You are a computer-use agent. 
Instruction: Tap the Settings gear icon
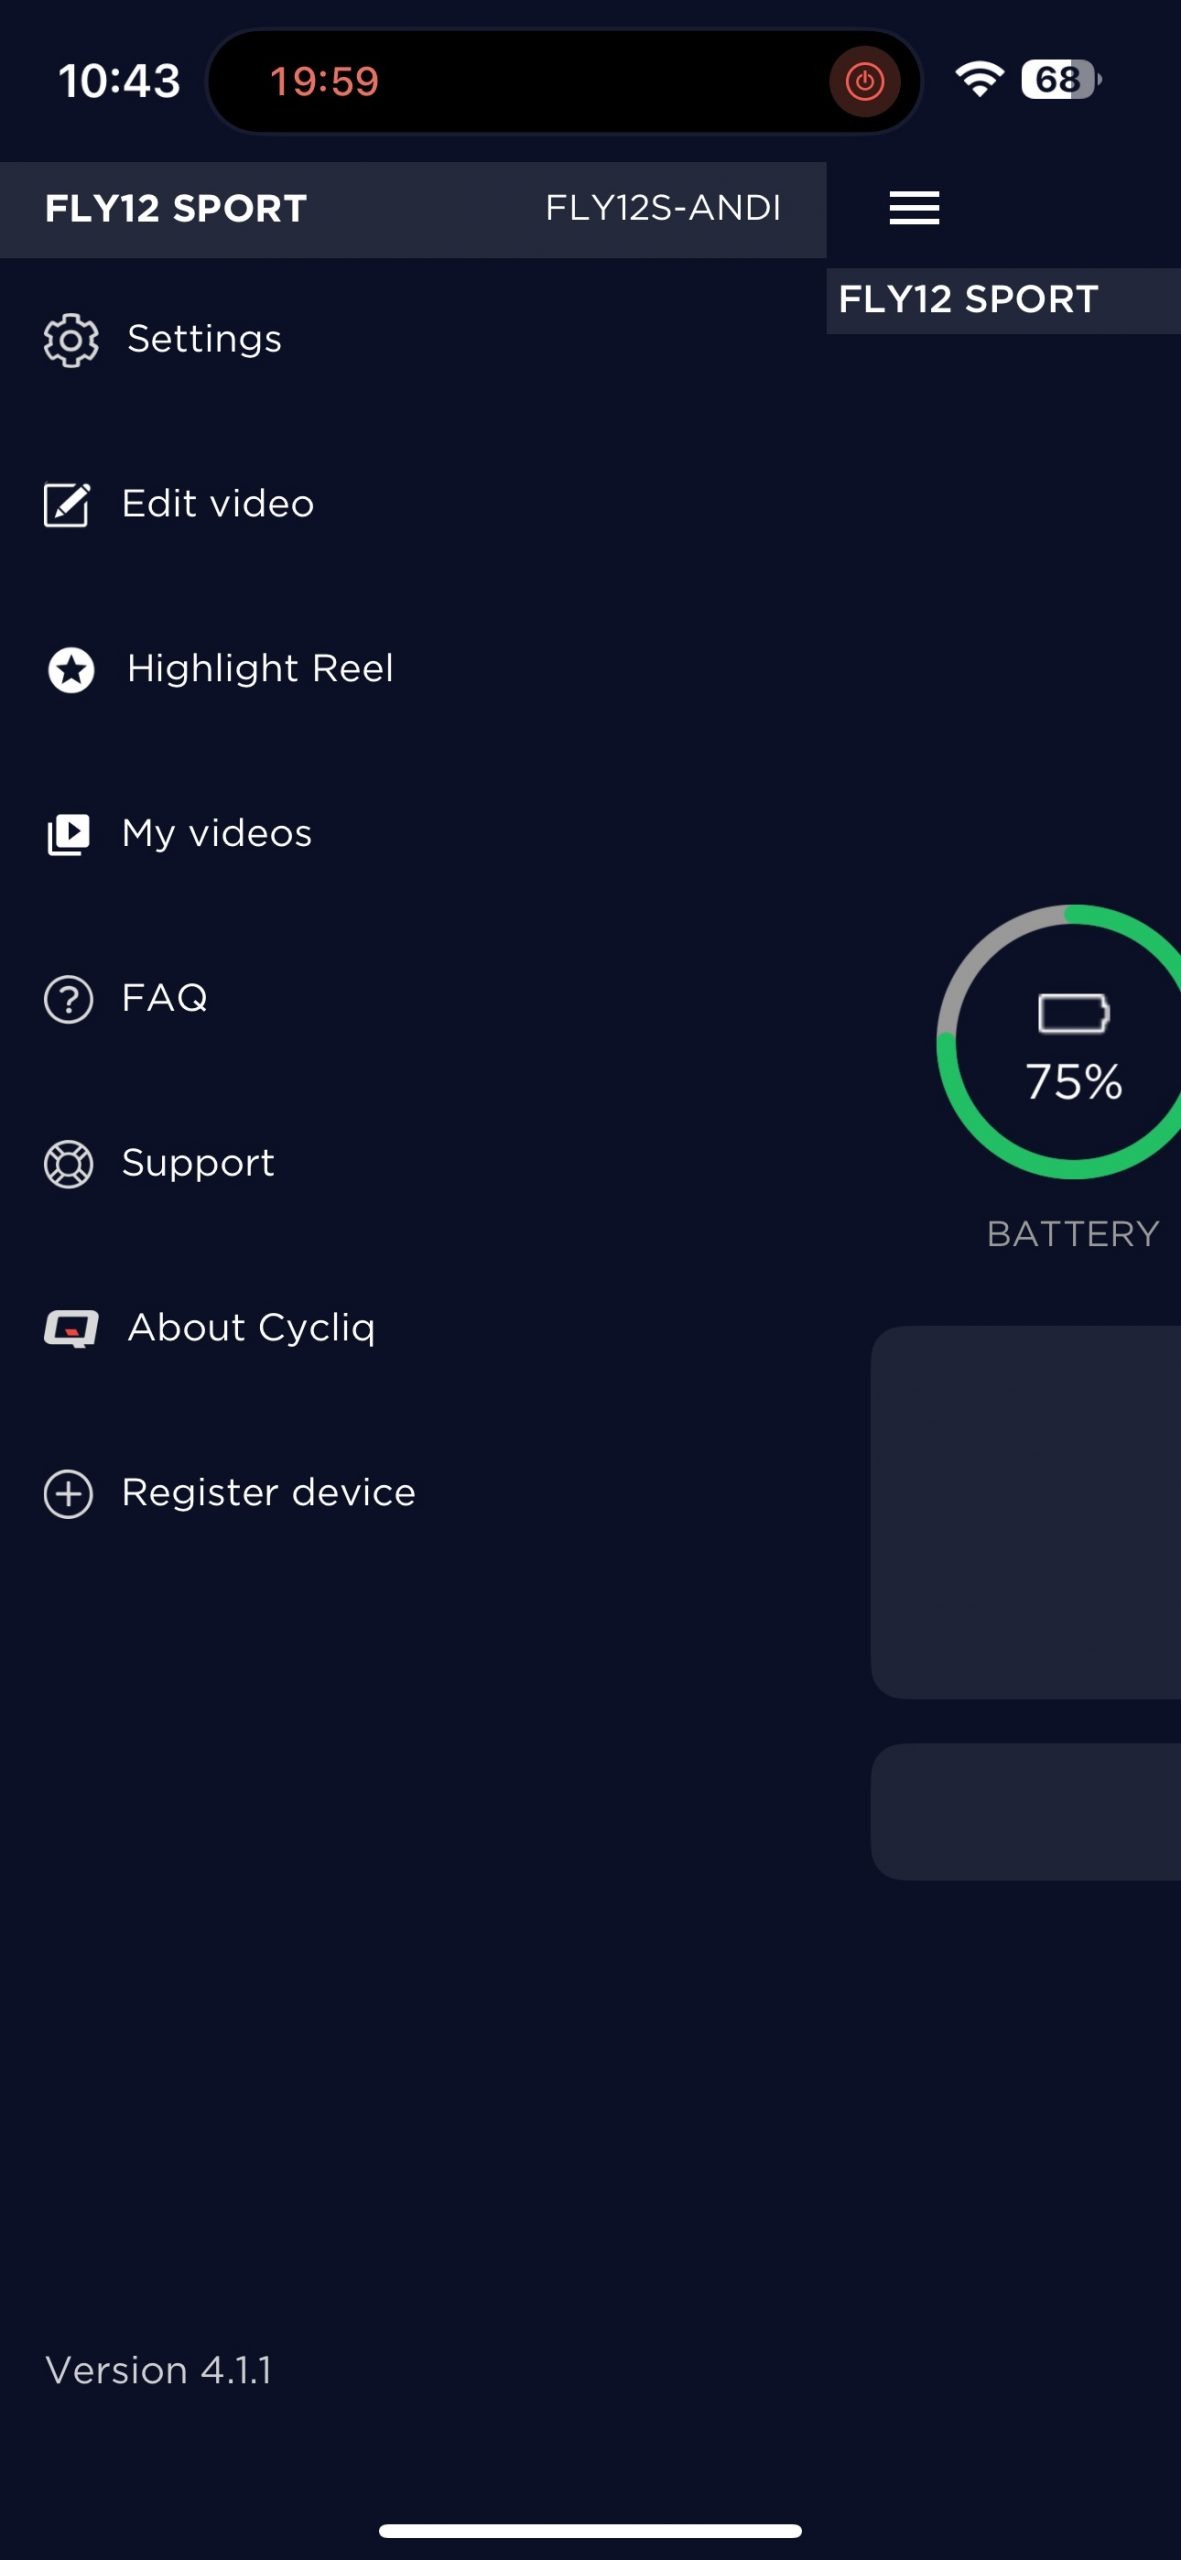point(71,340)
